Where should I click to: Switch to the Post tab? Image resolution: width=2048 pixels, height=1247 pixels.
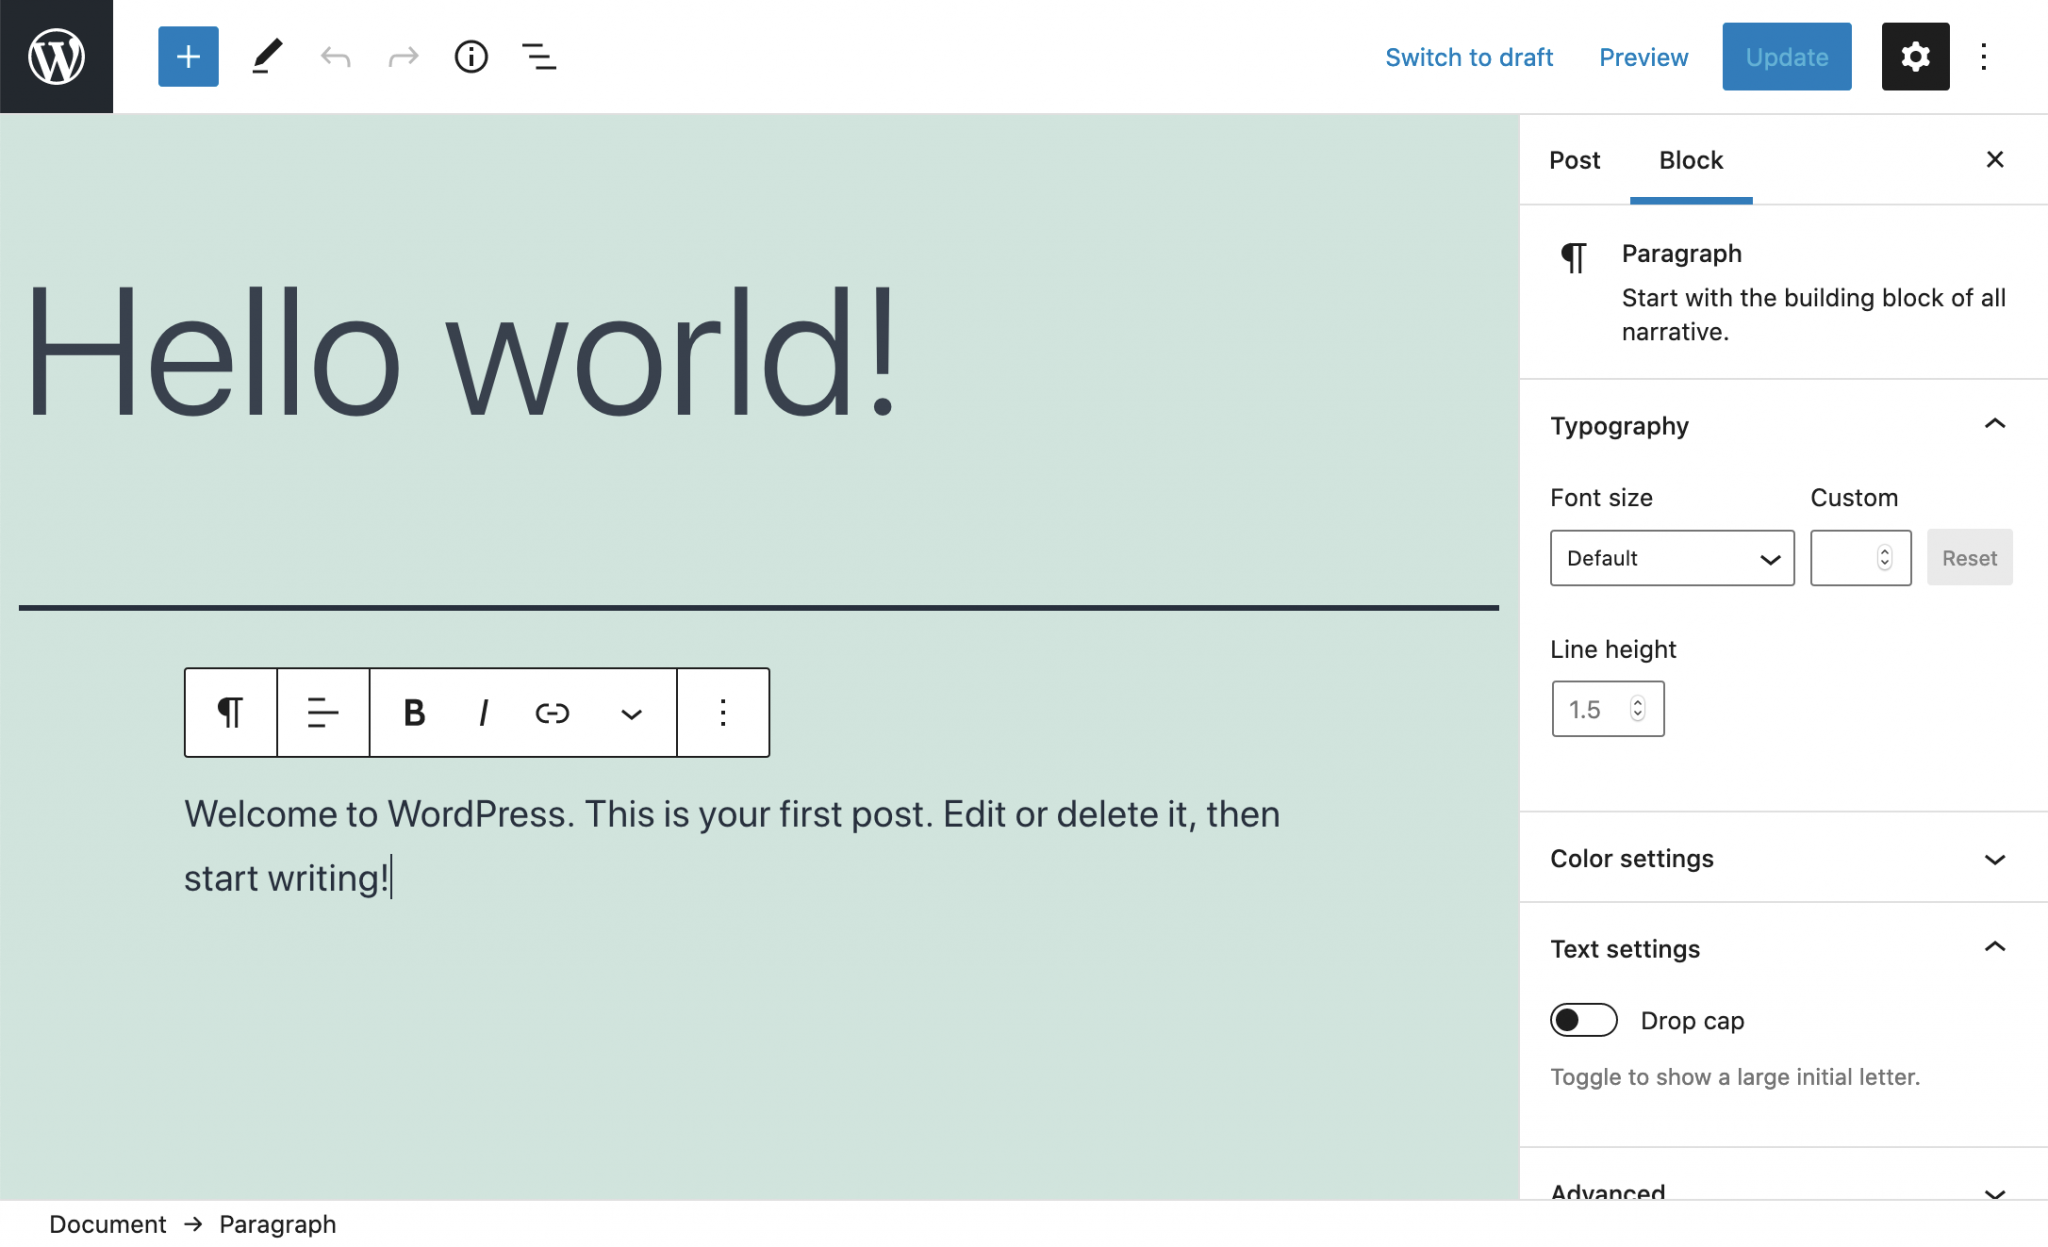(1574, 160)
